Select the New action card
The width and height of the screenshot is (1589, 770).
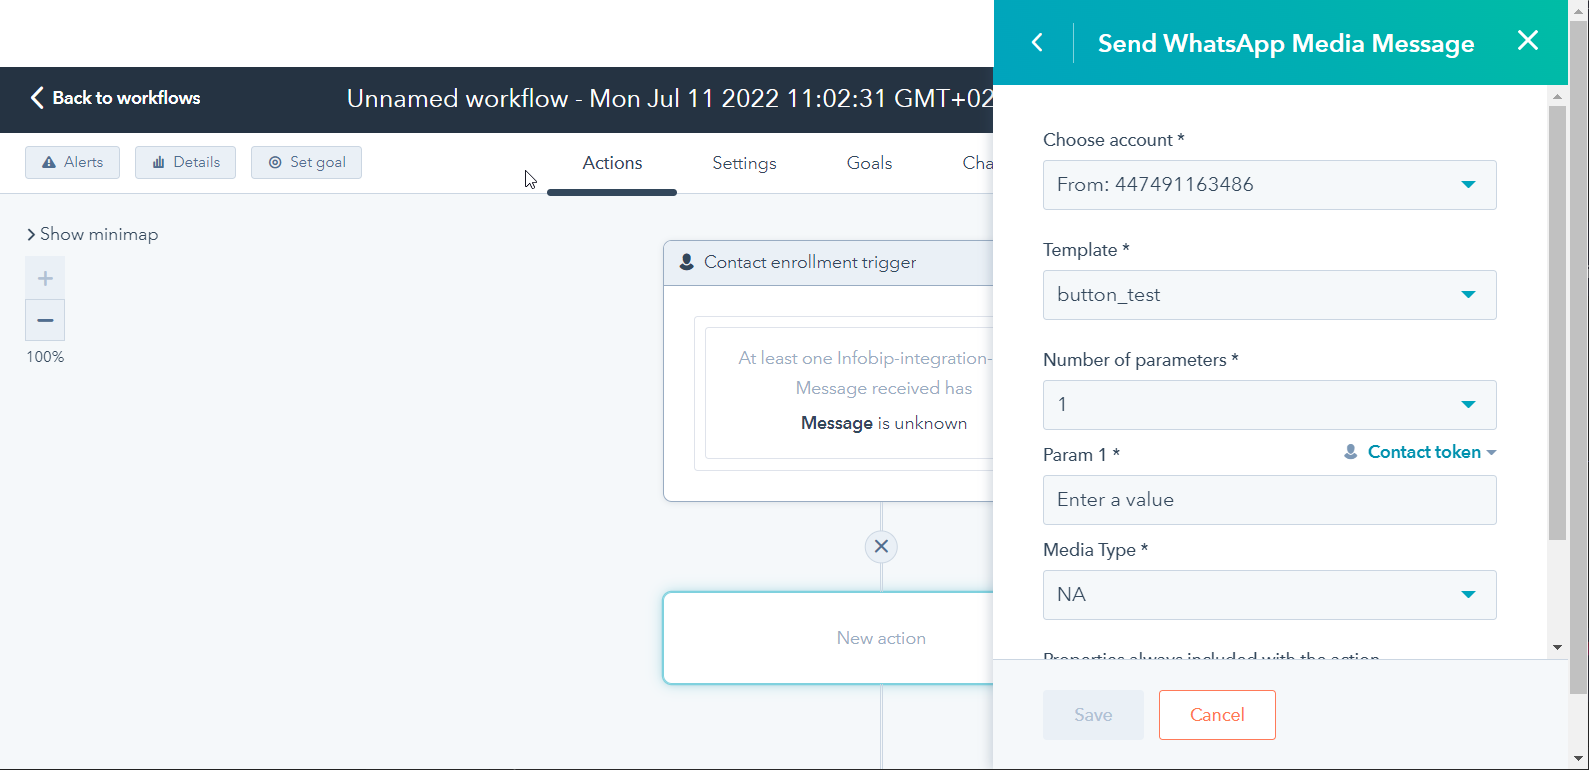(828, 638)
